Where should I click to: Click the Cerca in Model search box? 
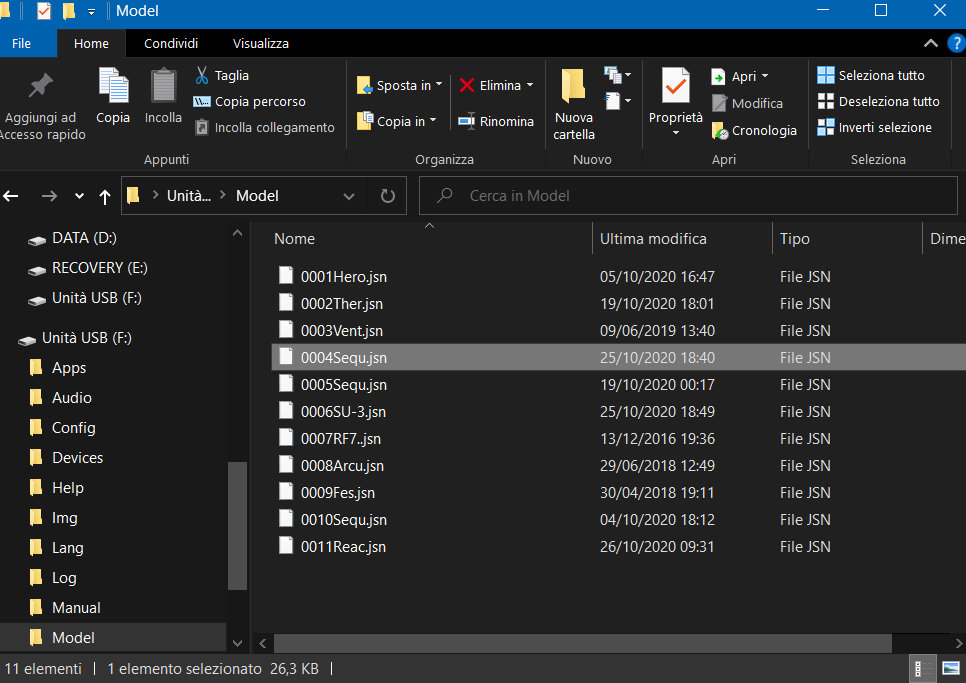coord(688,196)
